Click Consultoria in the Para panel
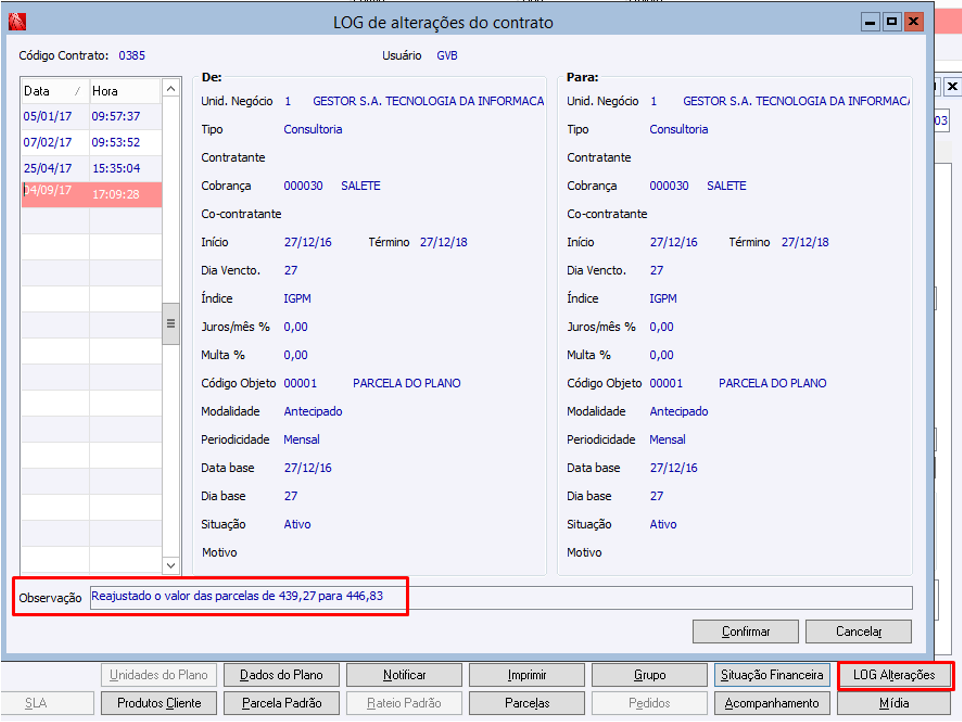Viewport: 962px width, 722px height. [x=679, y=129]
